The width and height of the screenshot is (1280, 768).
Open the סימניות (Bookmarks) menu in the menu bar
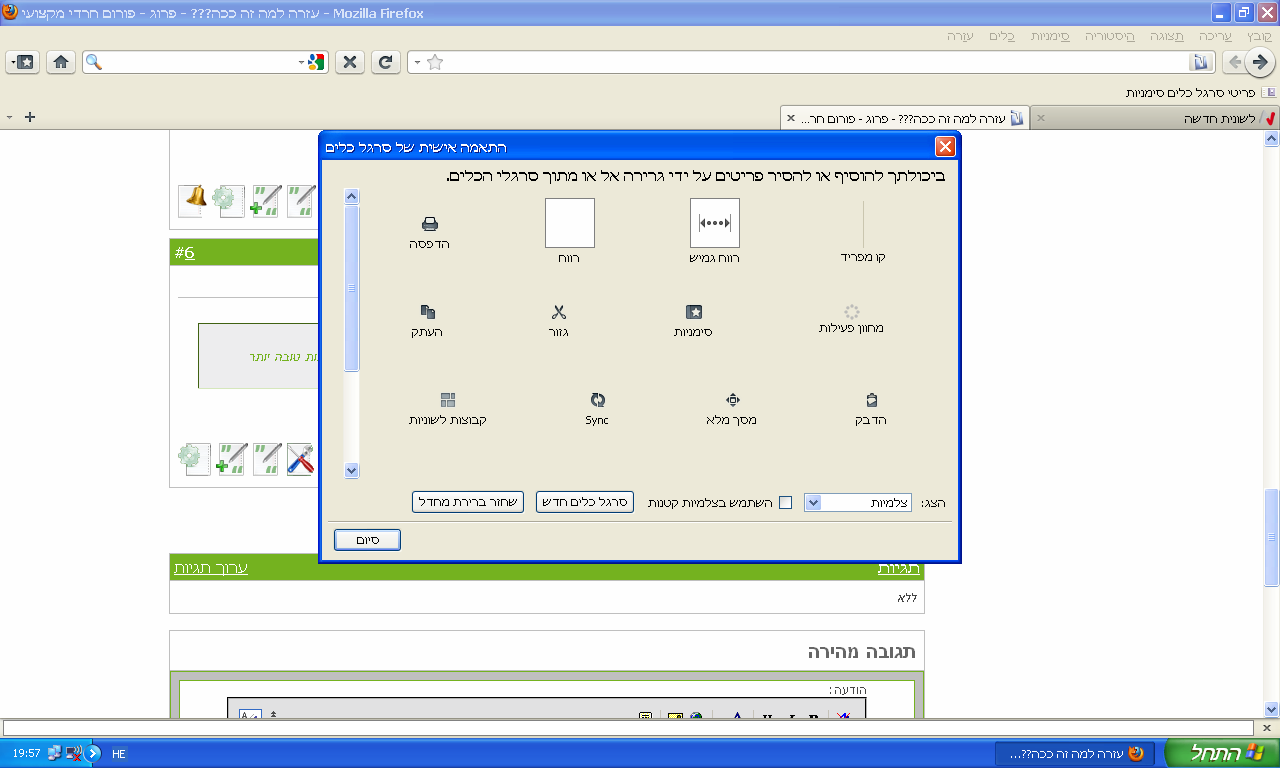coord(1051,36)
